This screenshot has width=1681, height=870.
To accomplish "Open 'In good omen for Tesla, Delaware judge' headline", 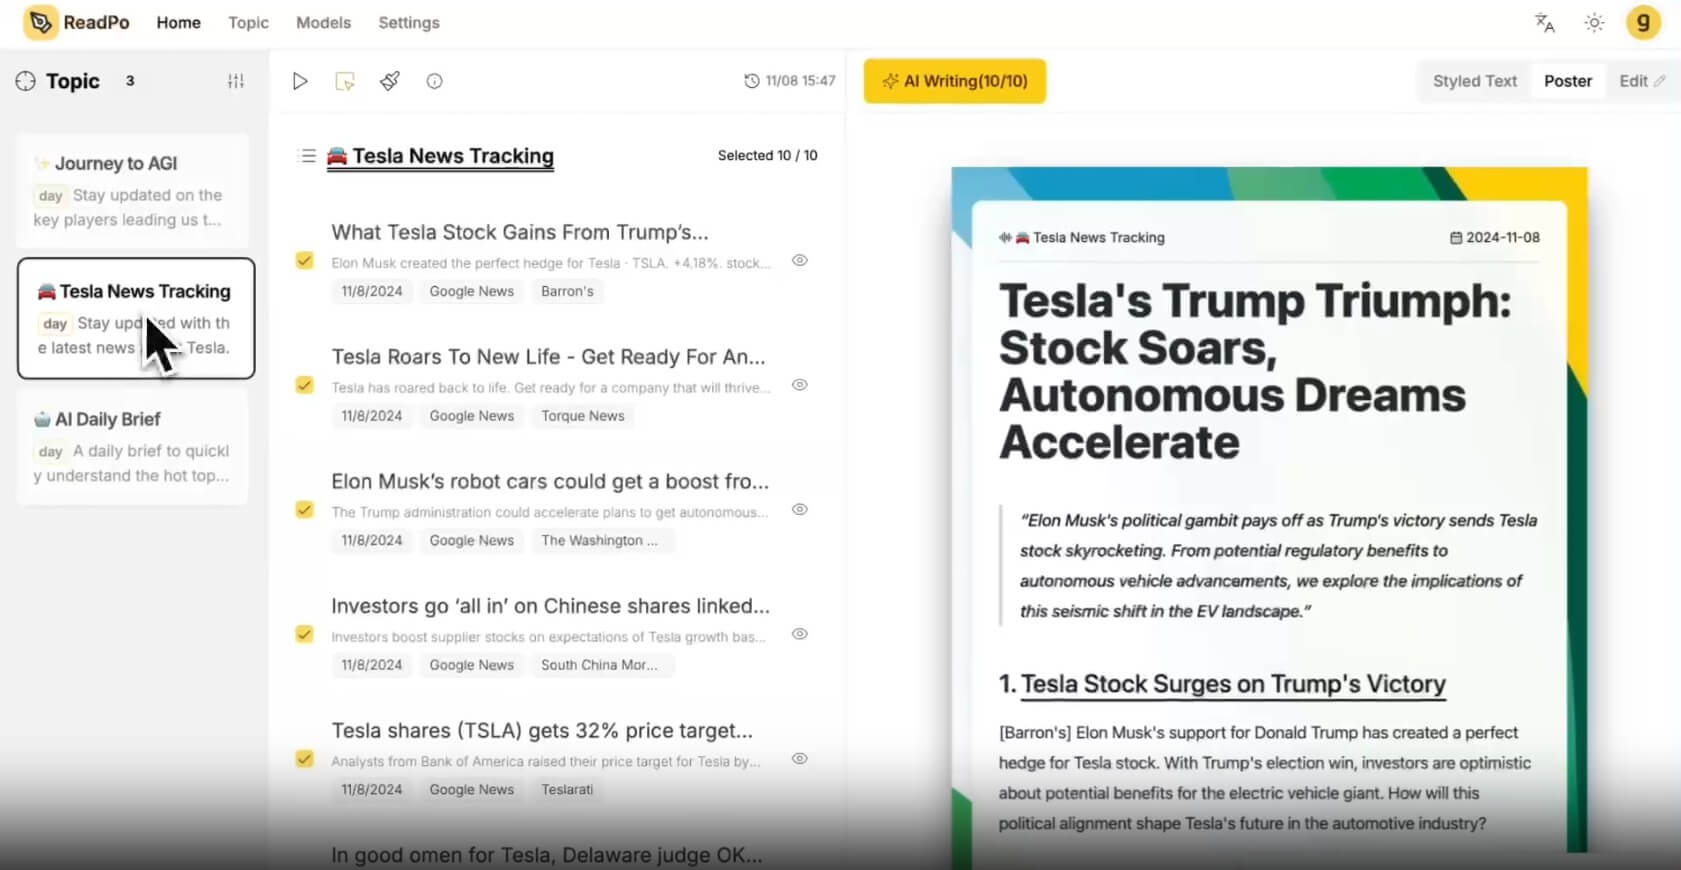I will (546, 855).
